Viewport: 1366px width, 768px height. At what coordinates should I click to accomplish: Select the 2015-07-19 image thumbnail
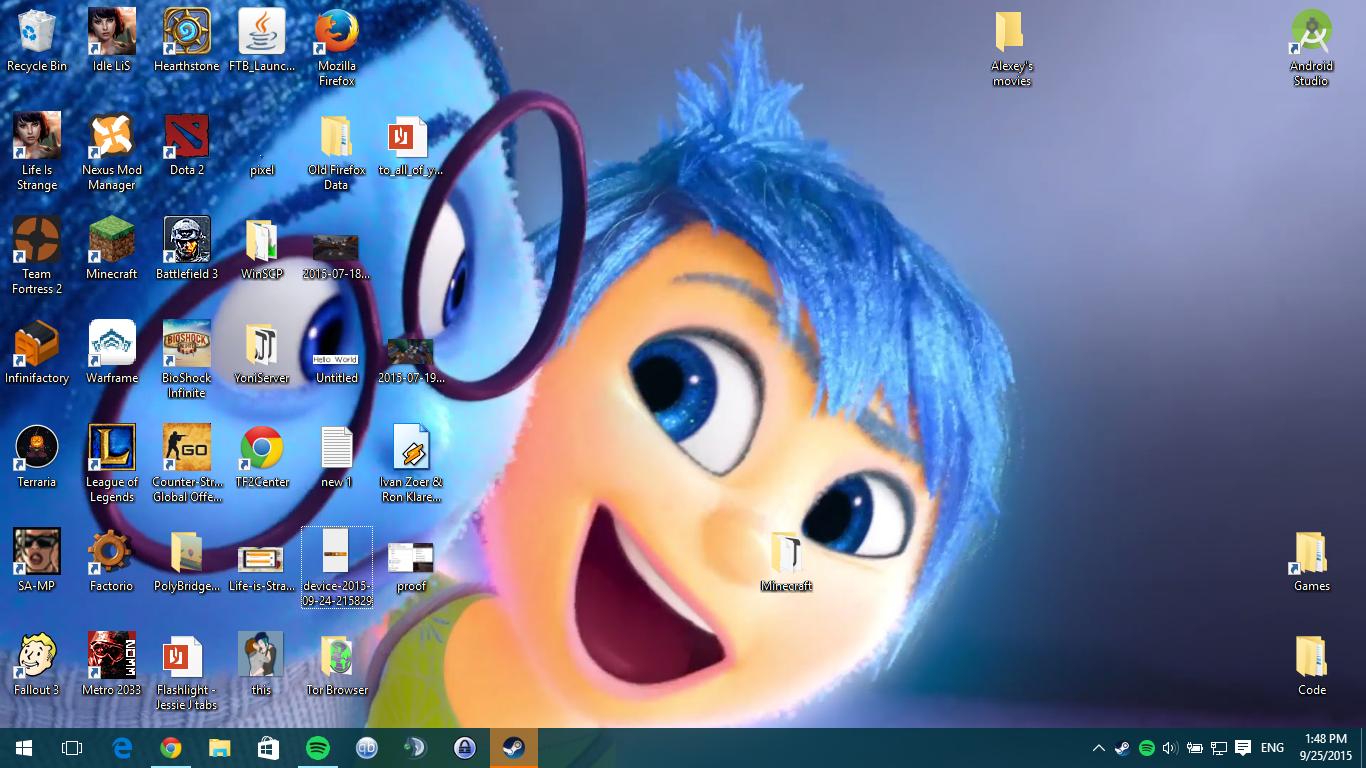click(x=411, y=359)
